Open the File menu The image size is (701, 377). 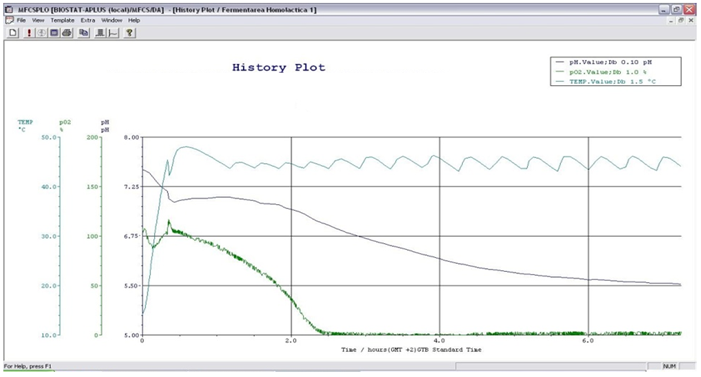tap(21, 20)
